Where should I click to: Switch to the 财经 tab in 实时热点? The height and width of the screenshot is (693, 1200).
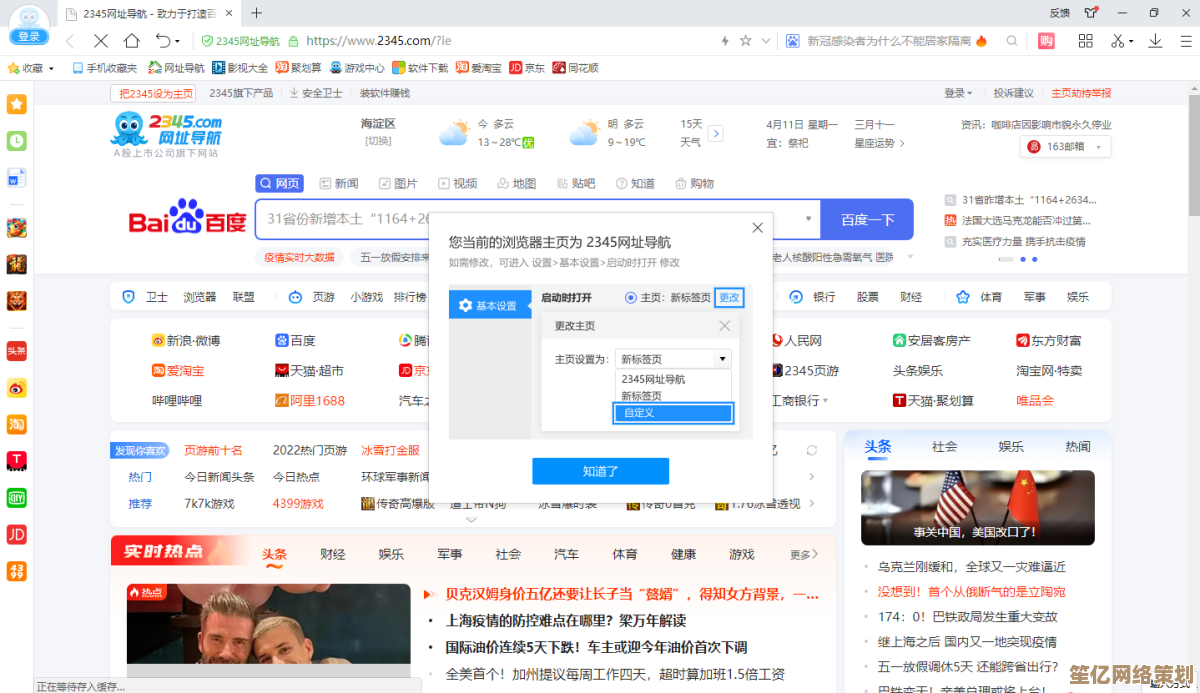pyautogui.click(x=331, y=553)
